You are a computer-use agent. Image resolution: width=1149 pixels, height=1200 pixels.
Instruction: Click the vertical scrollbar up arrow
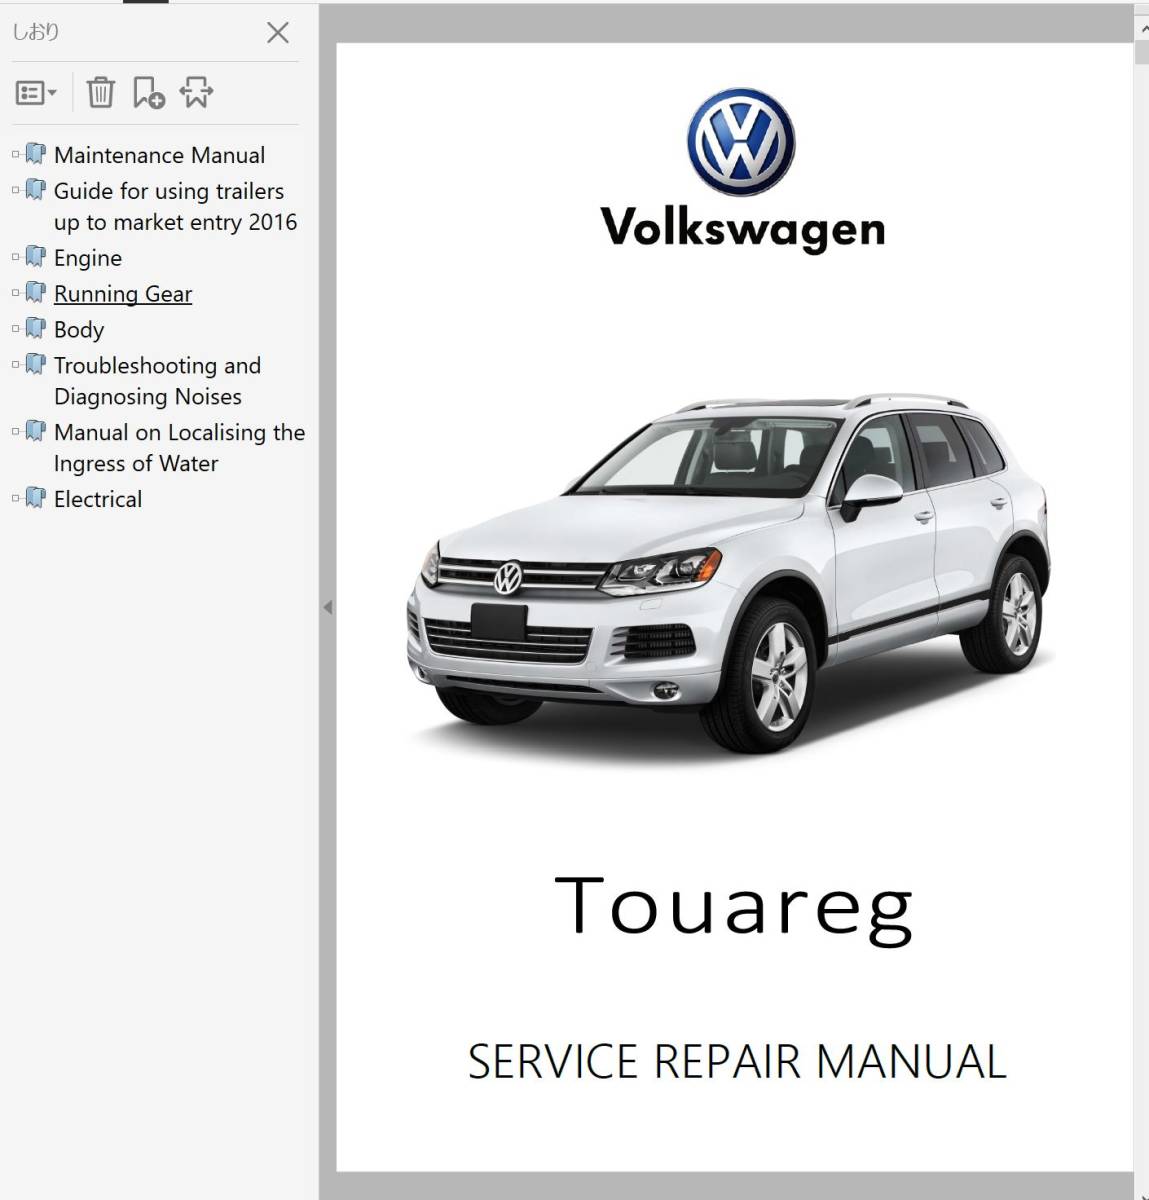click(x=1142, y=30)
